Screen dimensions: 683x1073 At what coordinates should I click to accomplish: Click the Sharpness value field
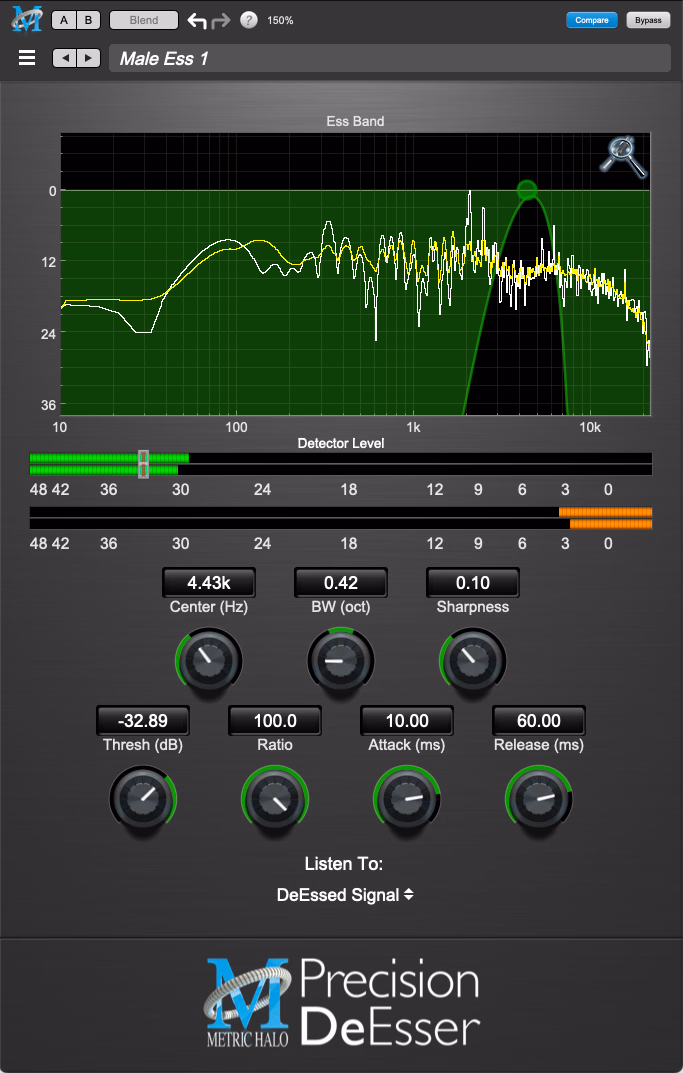(x=473, y=583)
